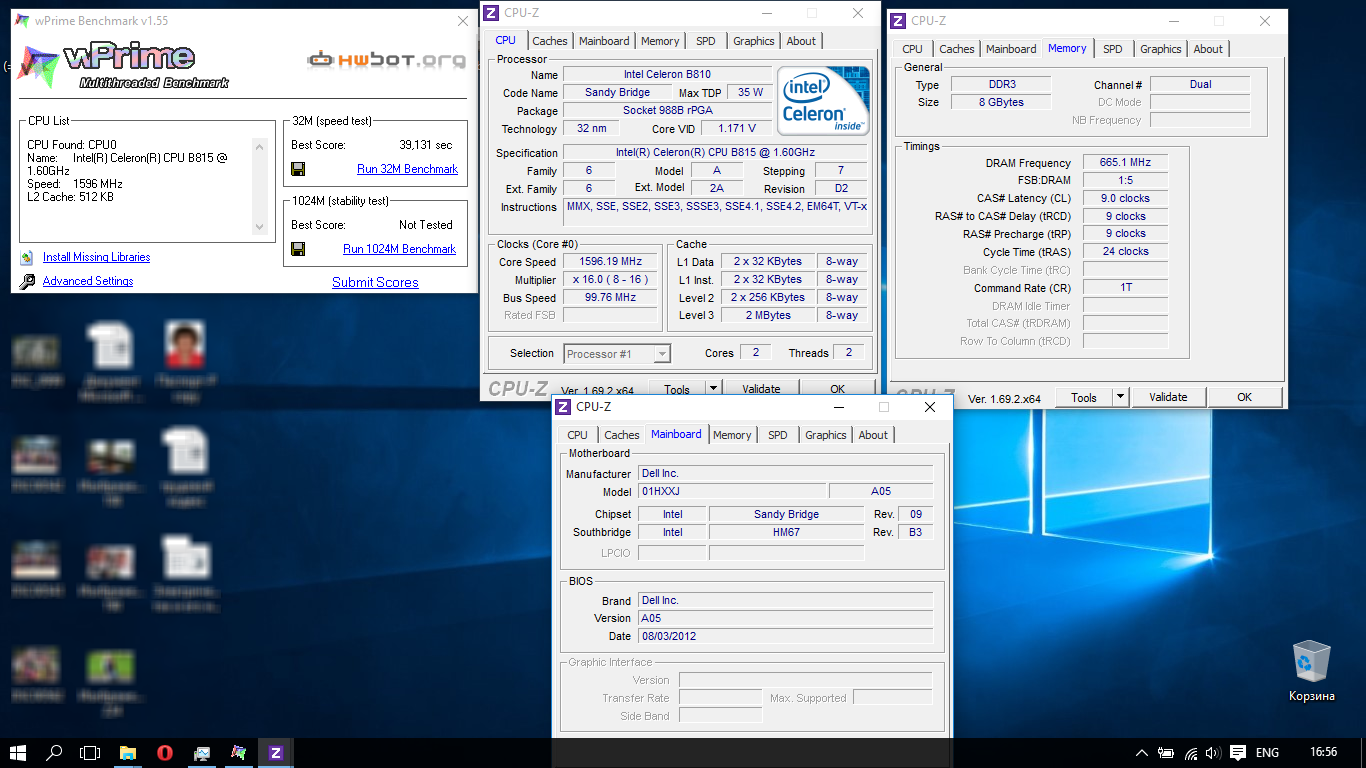Click the Socket 988B rPGA package field

pyautogui.click(x=667, y=110)
